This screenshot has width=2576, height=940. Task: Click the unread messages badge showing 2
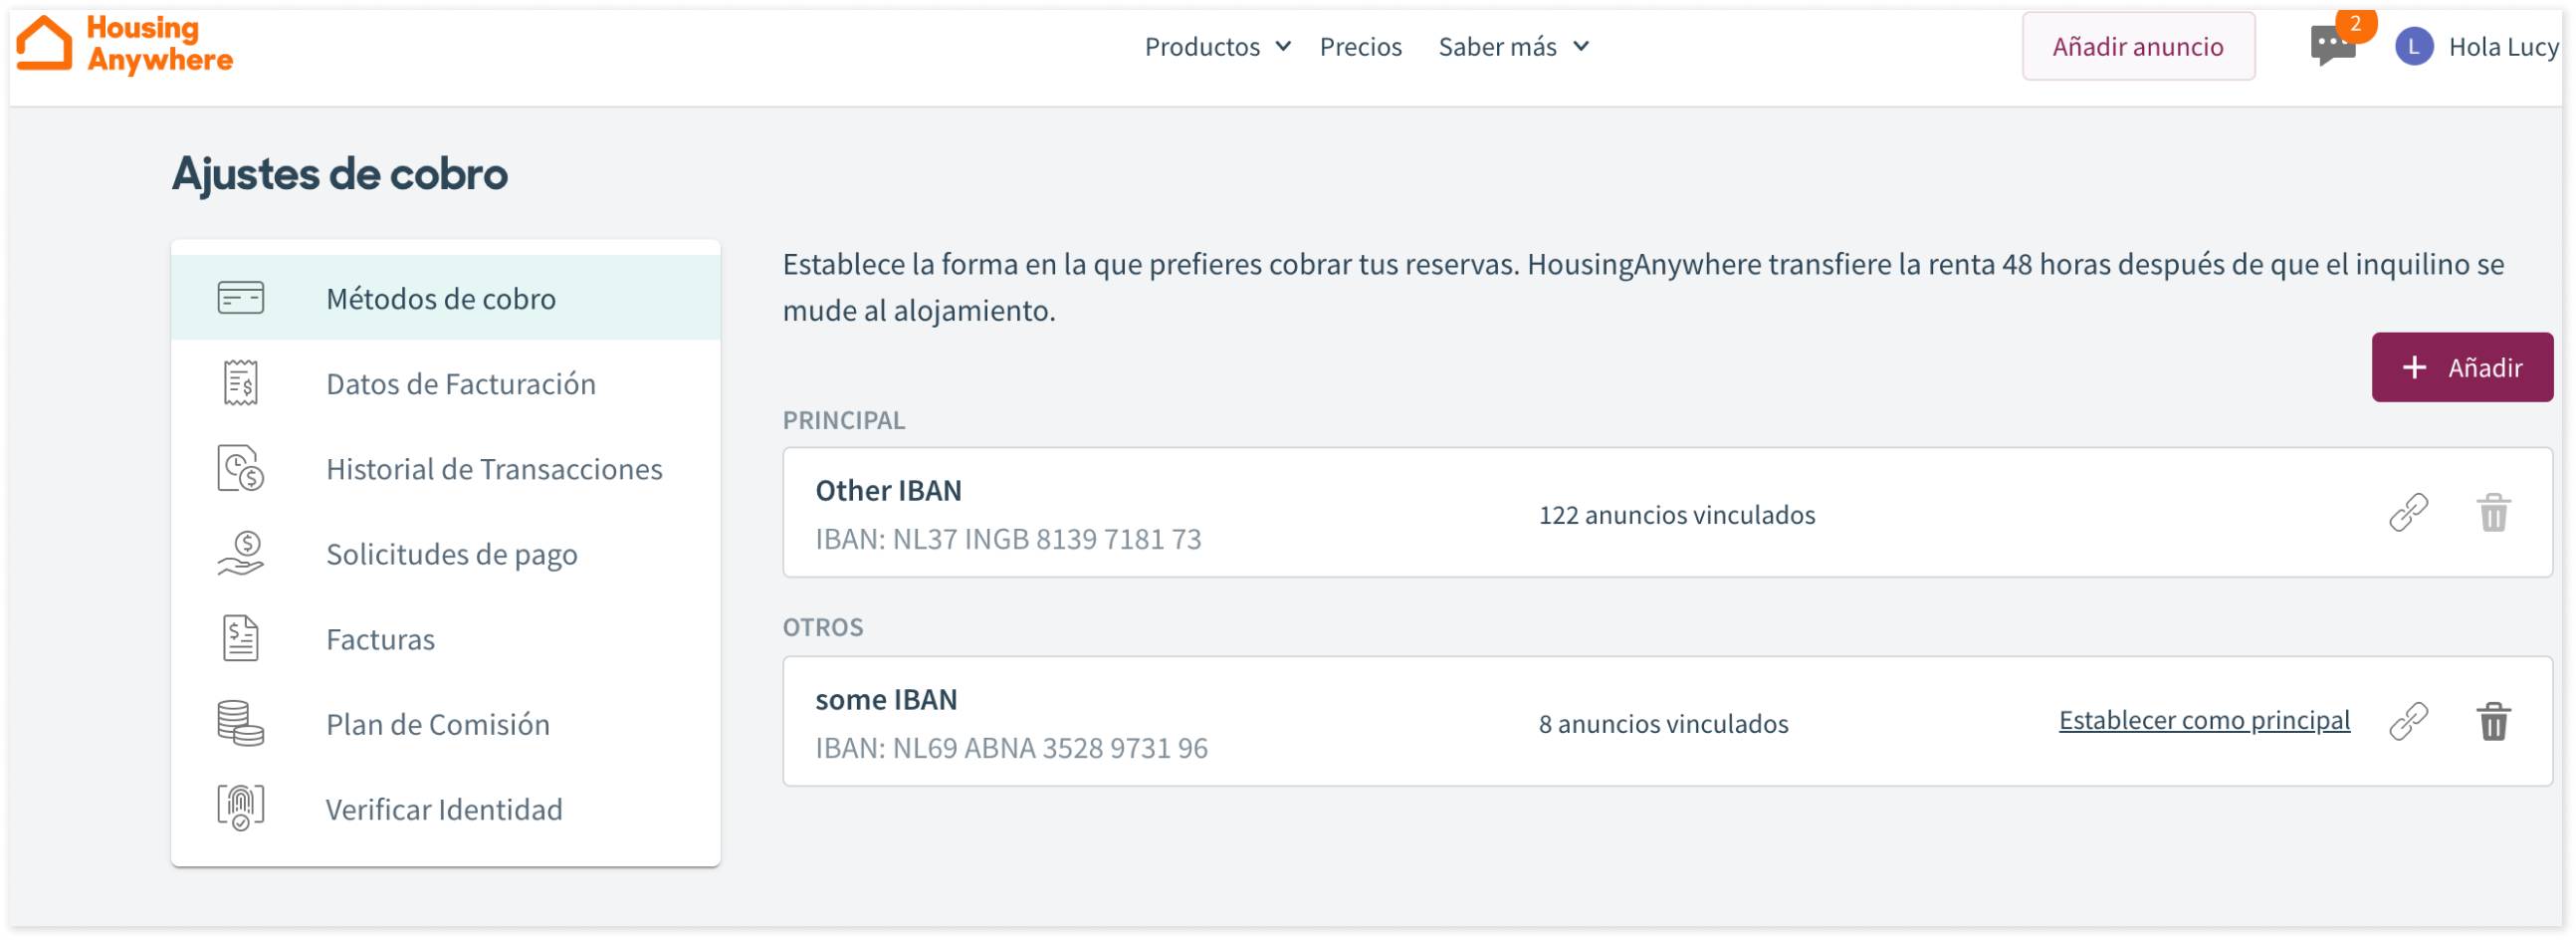click(x=2355, y=24)
